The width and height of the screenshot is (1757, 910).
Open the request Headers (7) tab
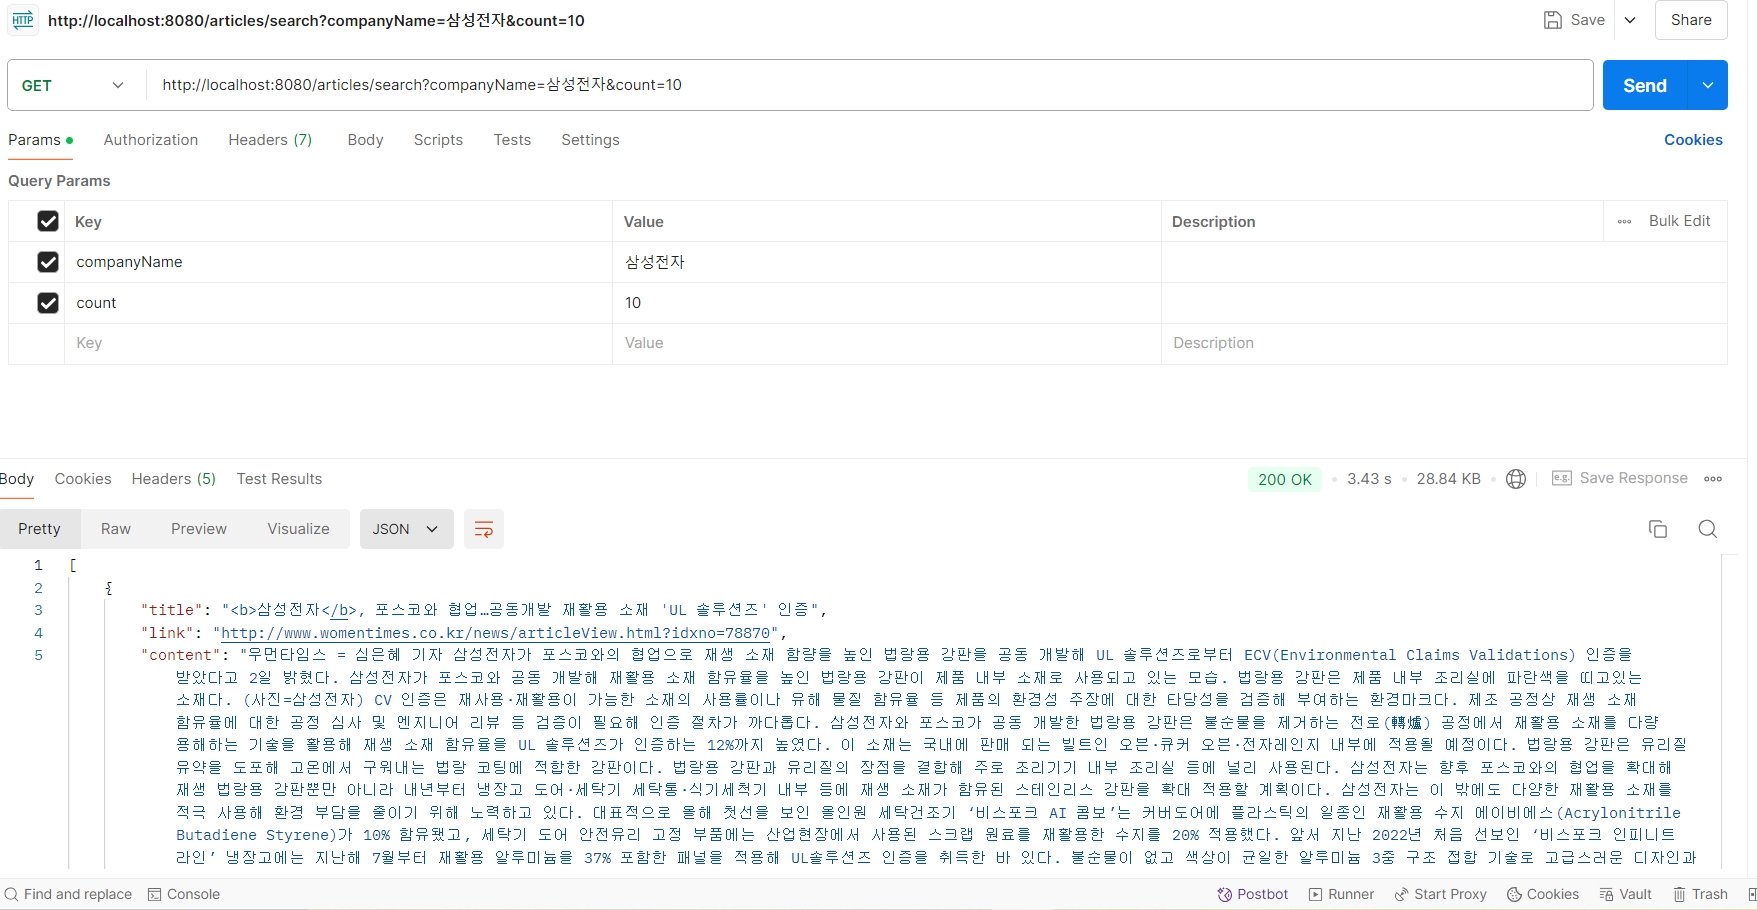point(270,140)
